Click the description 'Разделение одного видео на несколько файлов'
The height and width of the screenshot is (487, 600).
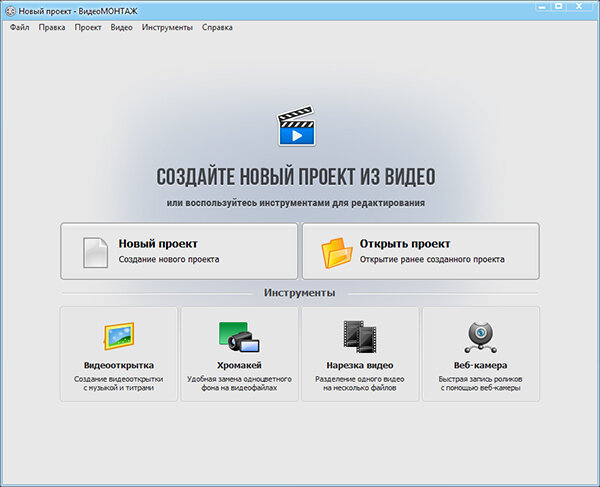coord(360,383)
